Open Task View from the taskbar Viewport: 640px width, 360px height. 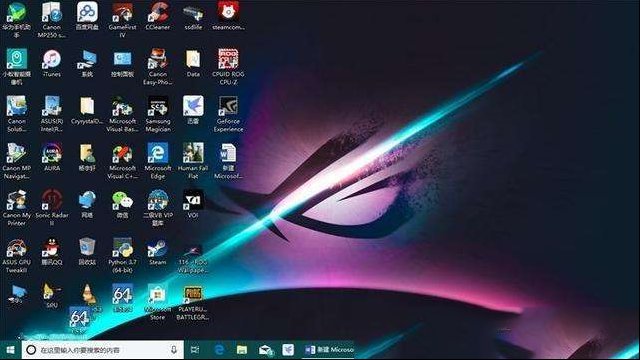pos(195,350)
